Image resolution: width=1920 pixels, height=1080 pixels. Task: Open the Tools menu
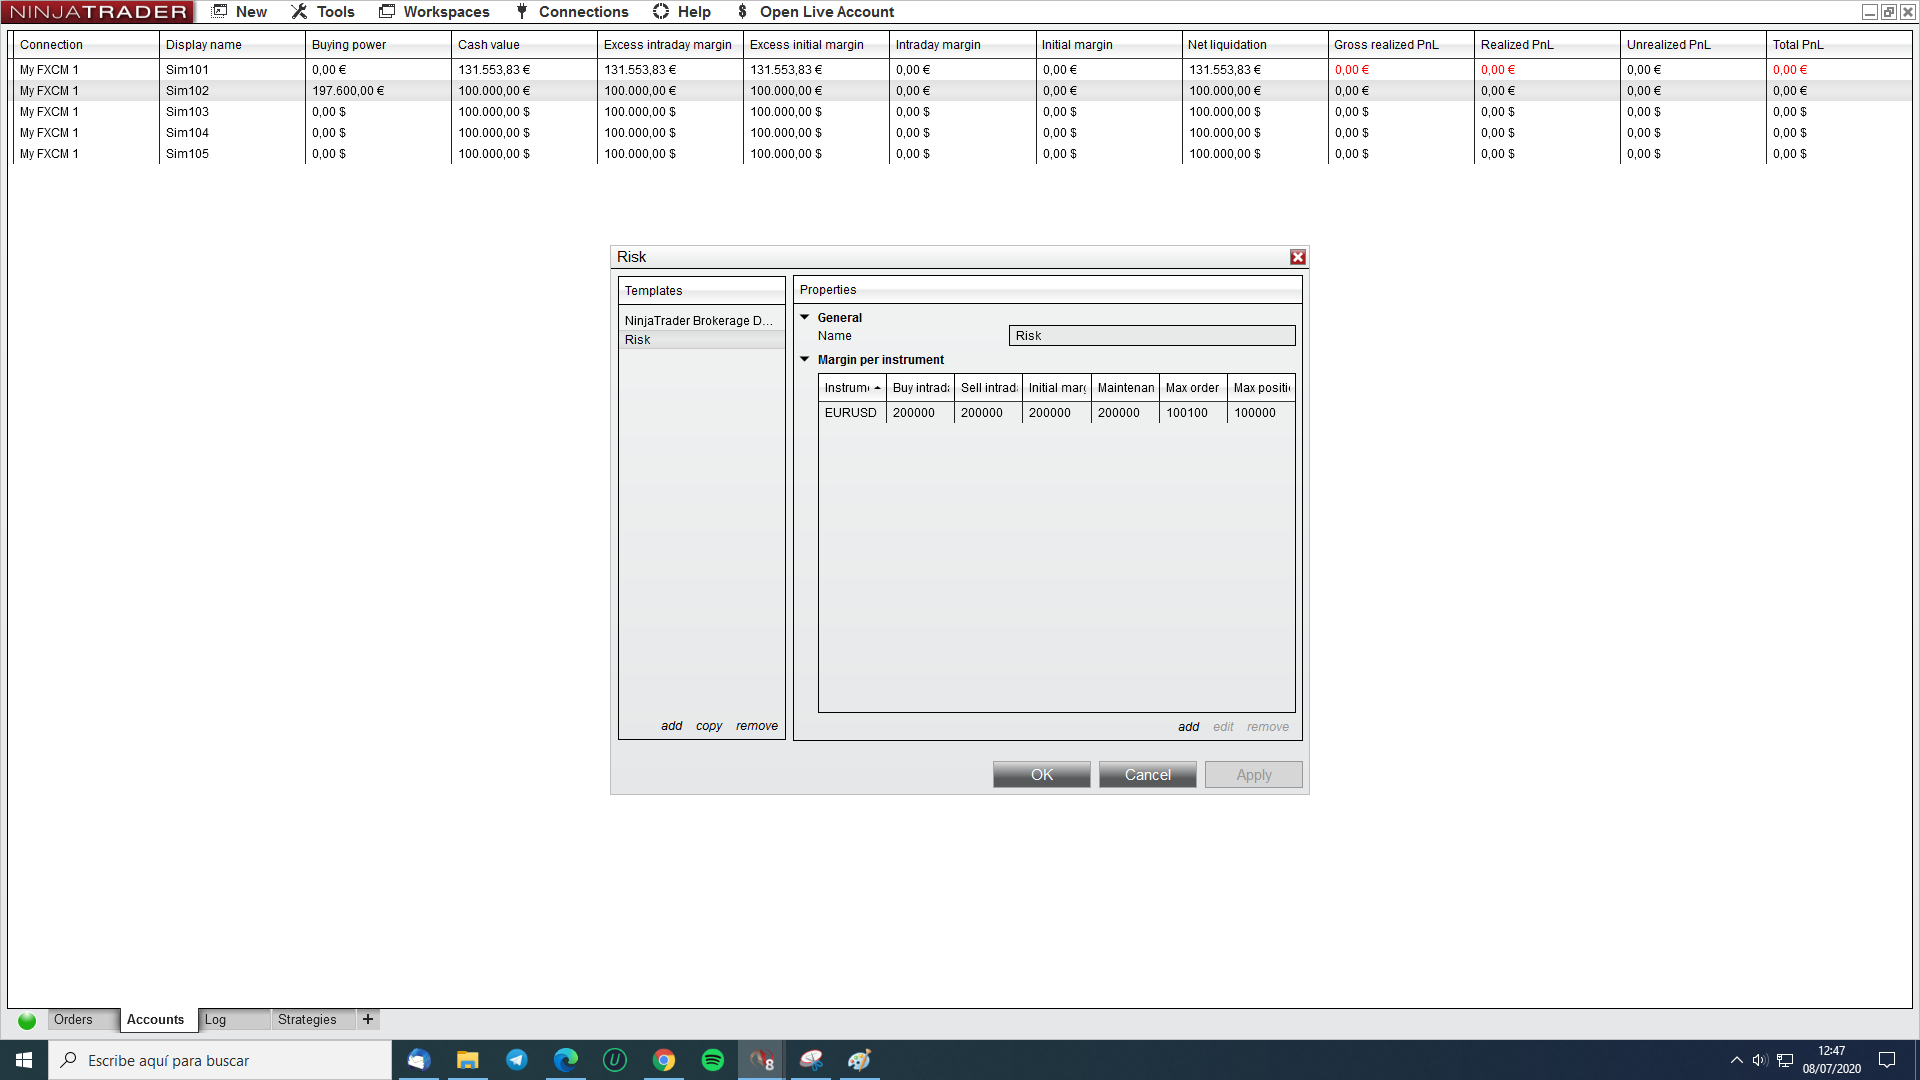click(x=323, y=12)
